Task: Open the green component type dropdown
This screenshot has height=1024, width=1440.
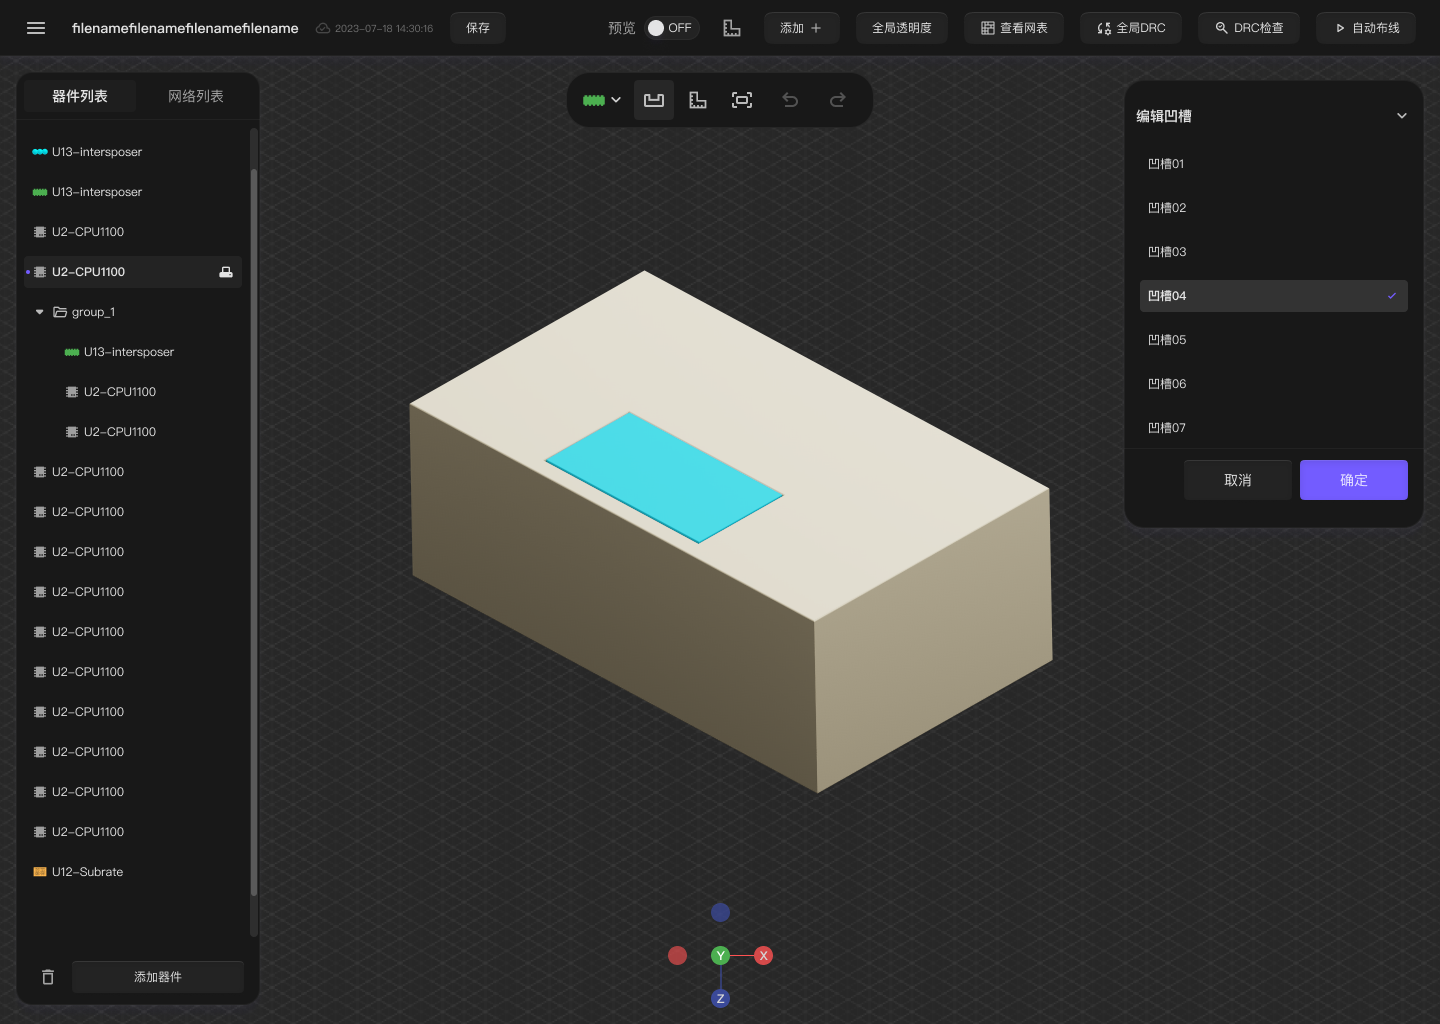Action: coord(602,100)
